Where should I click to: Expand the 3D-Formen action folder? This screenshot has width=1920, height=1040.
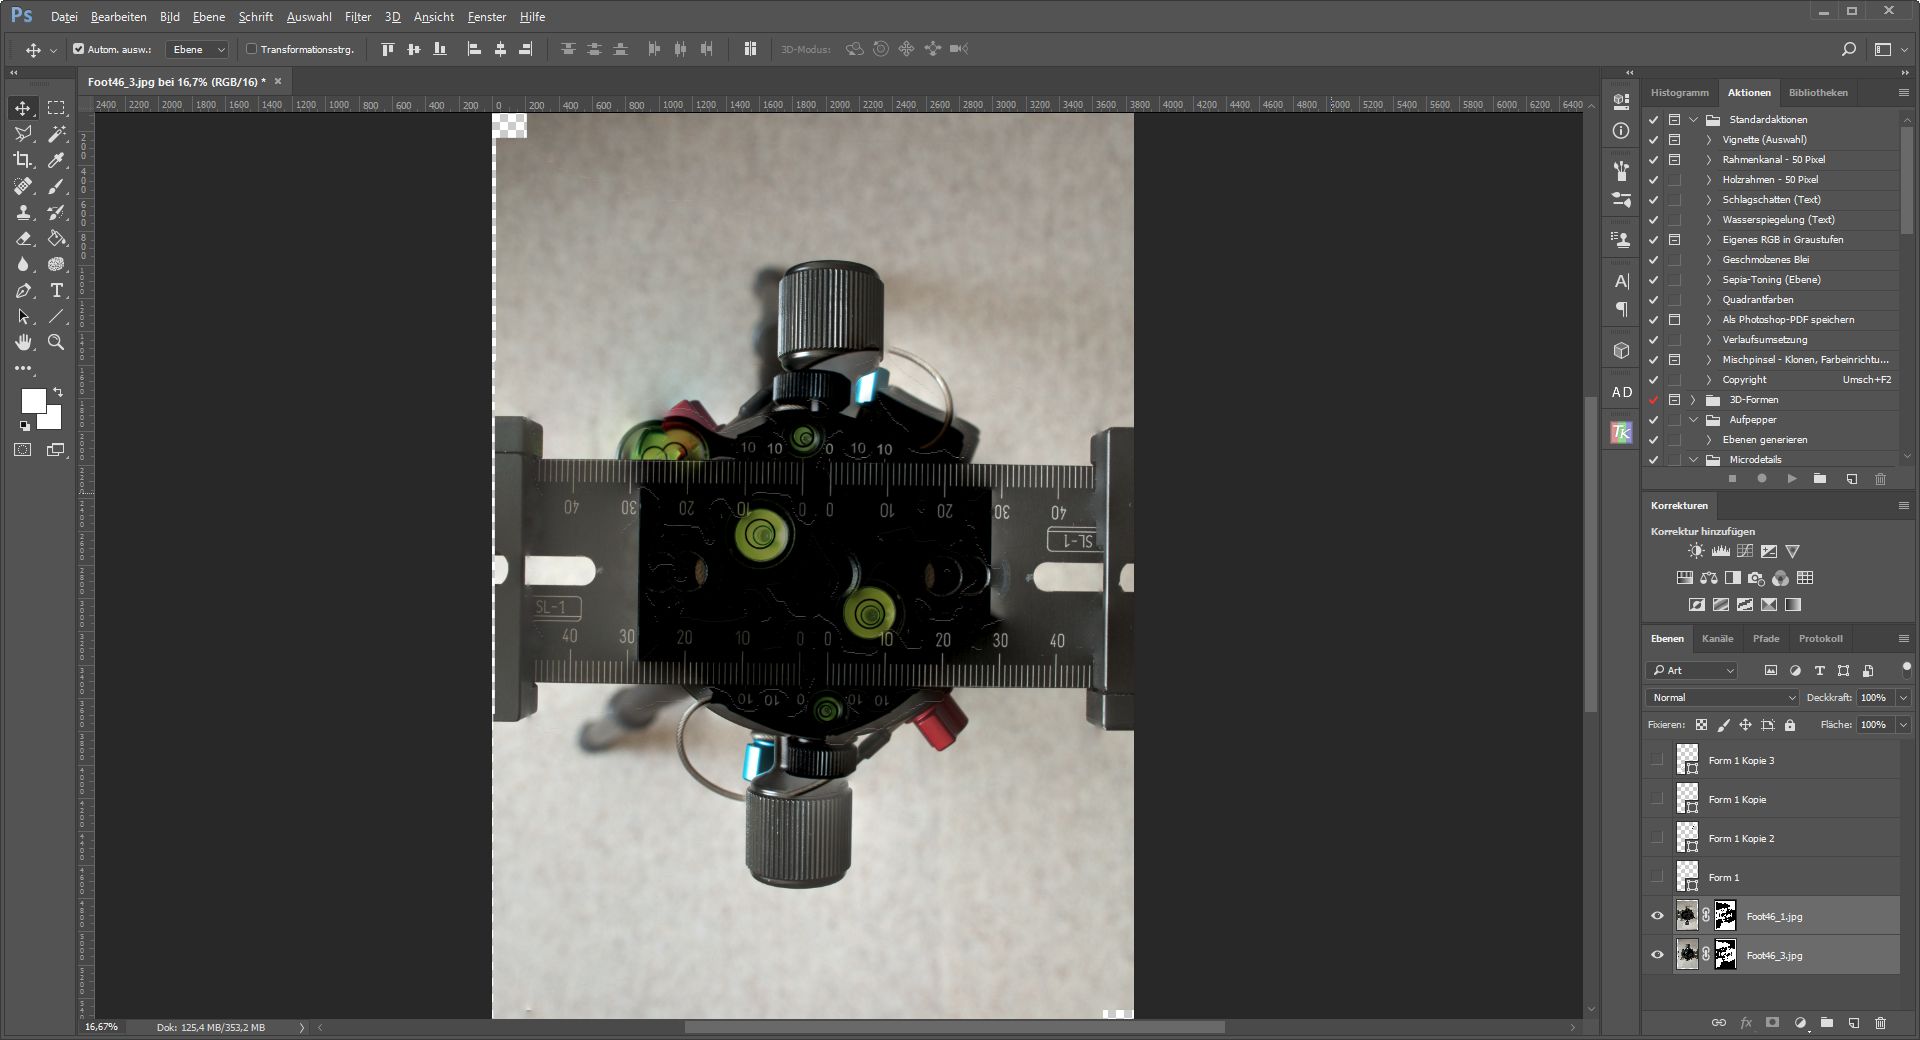pyautogui.click(x=1694, y=400)
